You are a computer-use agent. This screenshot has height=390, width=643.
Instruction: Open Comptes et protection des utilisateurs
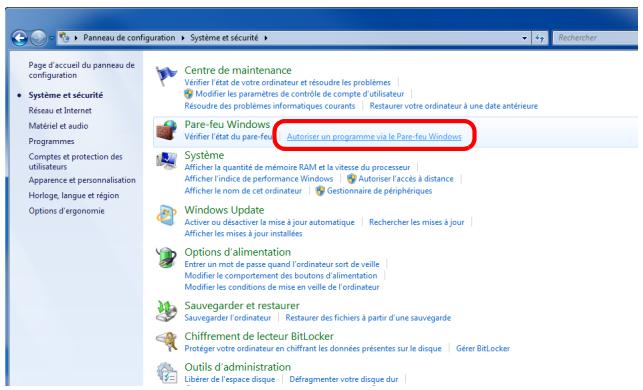(75, 162)
